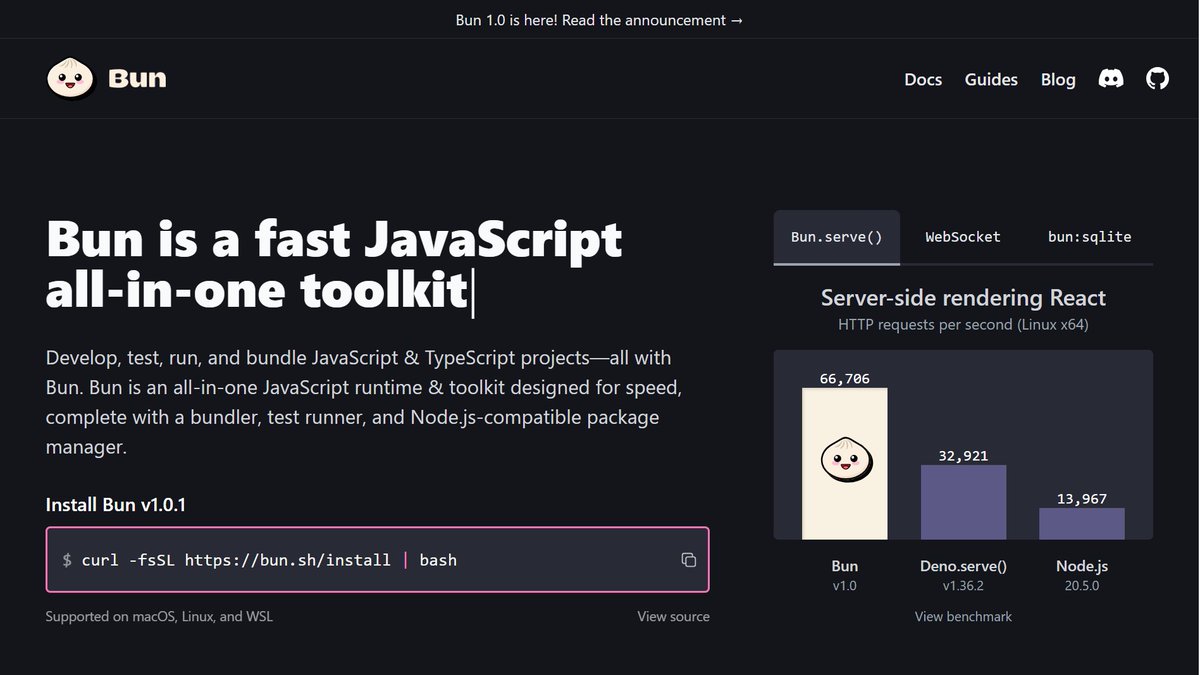Click the 'v1.0' label under Bun
1200x675 pixels.
pyautogui.click(x=845, y=586)
